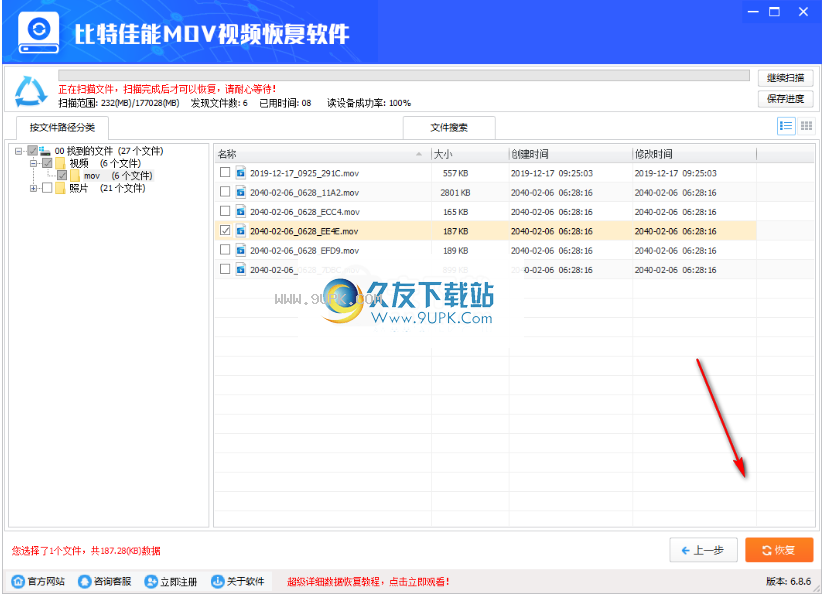The height and width of the screenshot is (603, 822).
Task: Toggle checkbox of 视频 folder
Action: pos(47,163)
